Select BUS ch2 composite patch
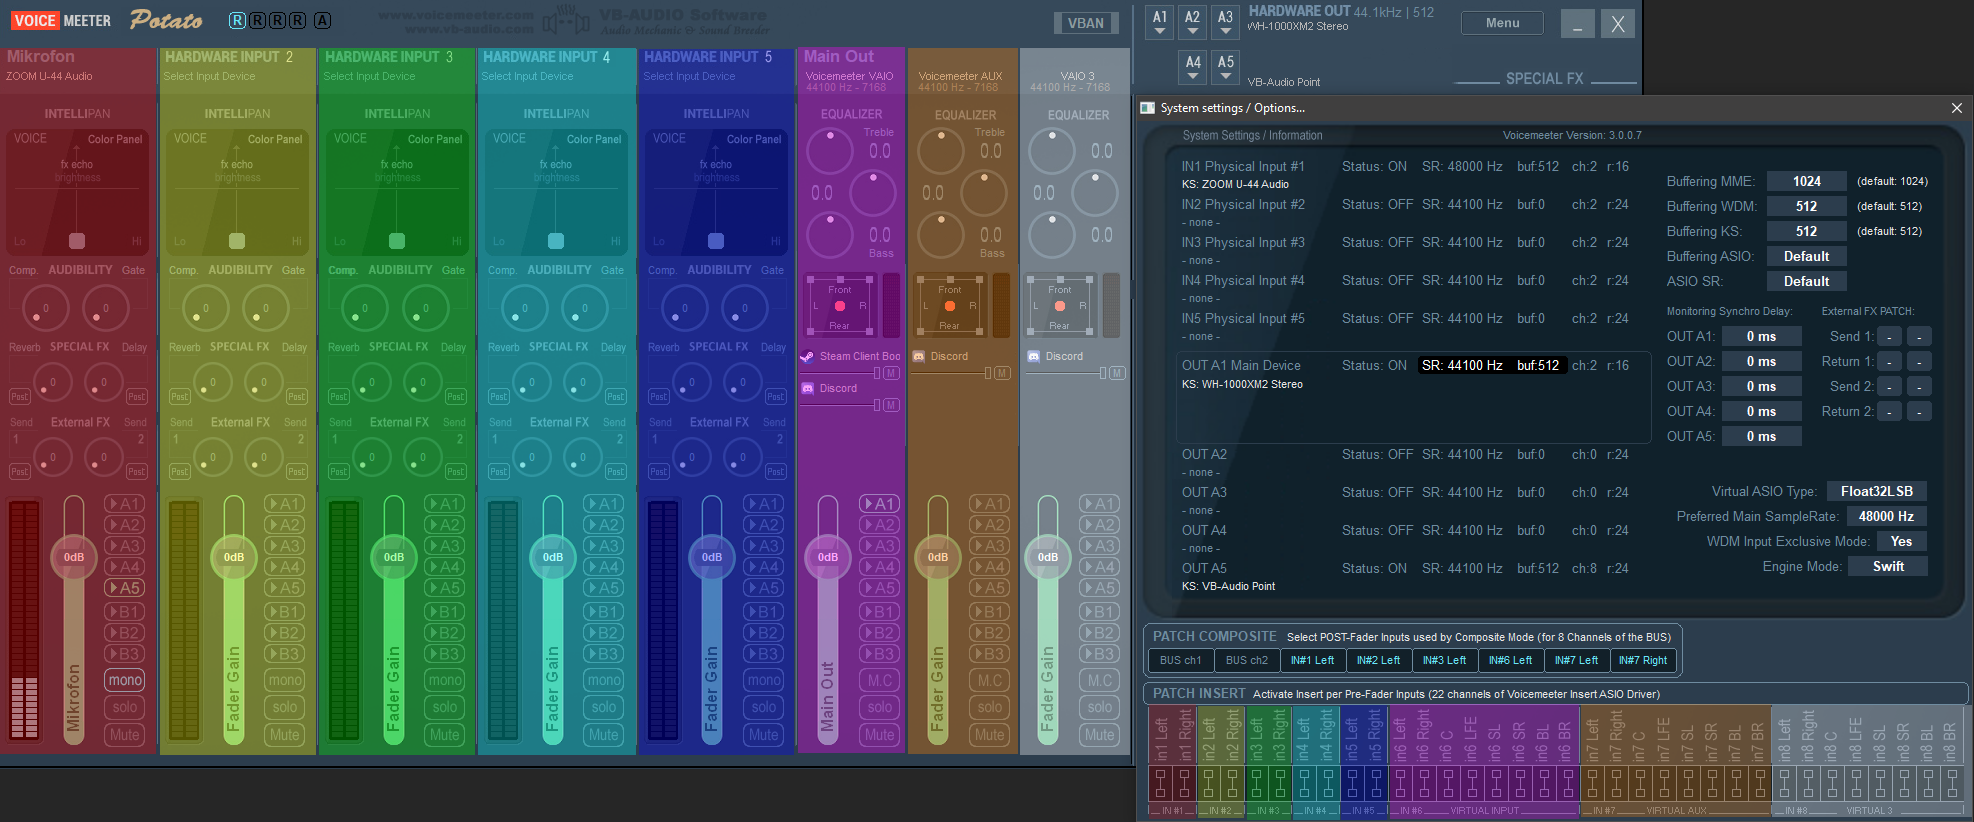The width and height of the screenshot is (1974, 822). (1246, 660)
